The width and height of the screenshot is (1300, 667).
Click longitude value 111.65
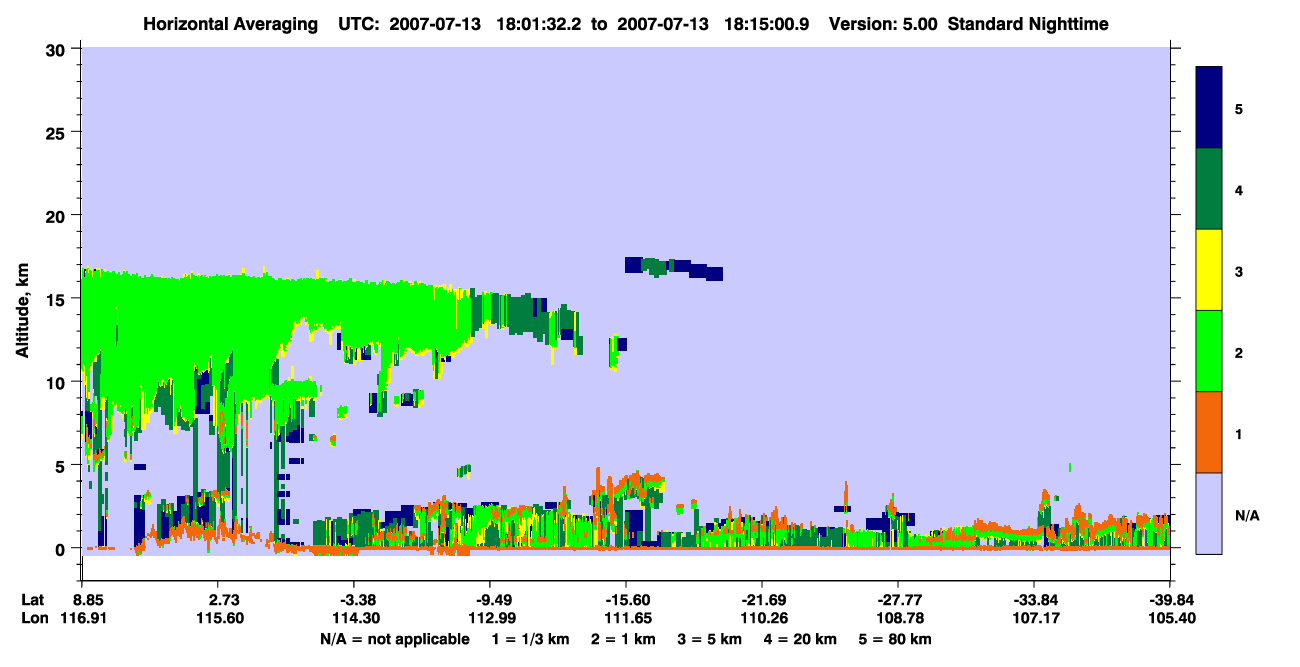626,619
